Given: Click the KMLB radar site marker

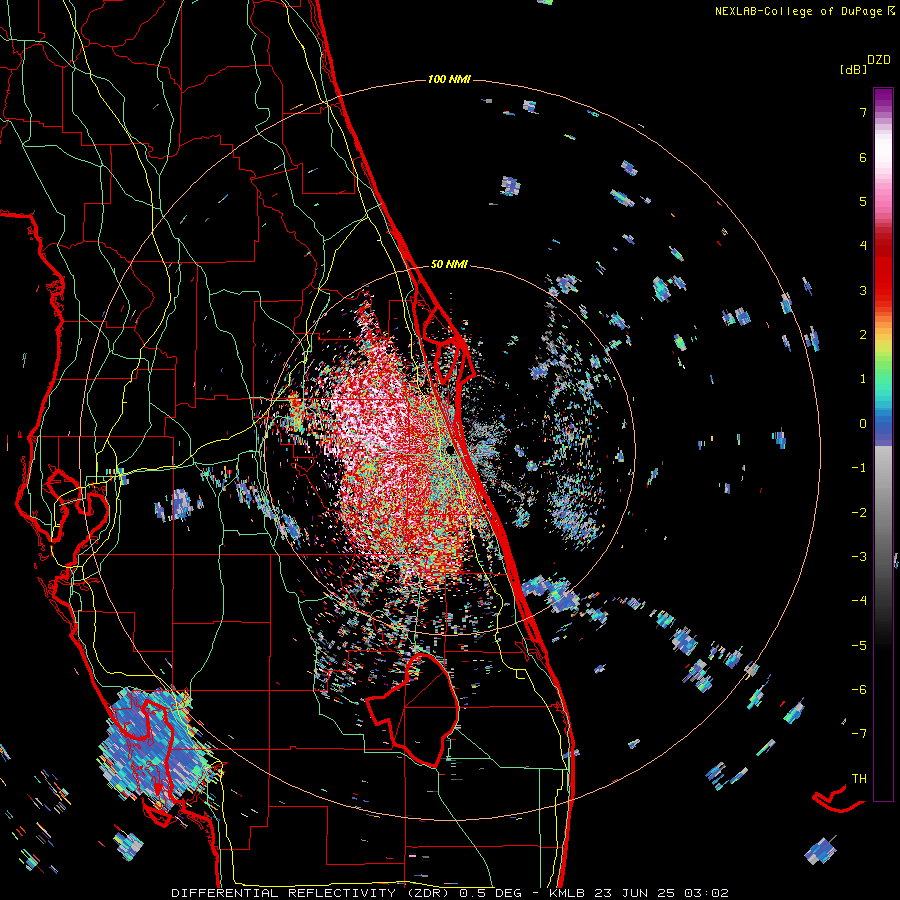Looking at the screenshot, I should [x=450, y=449].
